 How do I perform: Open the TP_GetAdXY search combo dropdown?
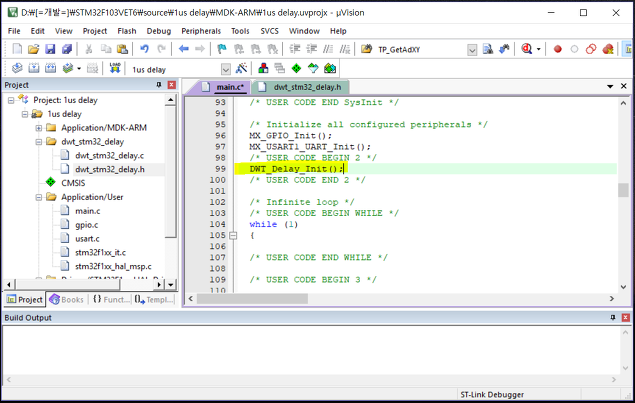(x=472, y=50)
